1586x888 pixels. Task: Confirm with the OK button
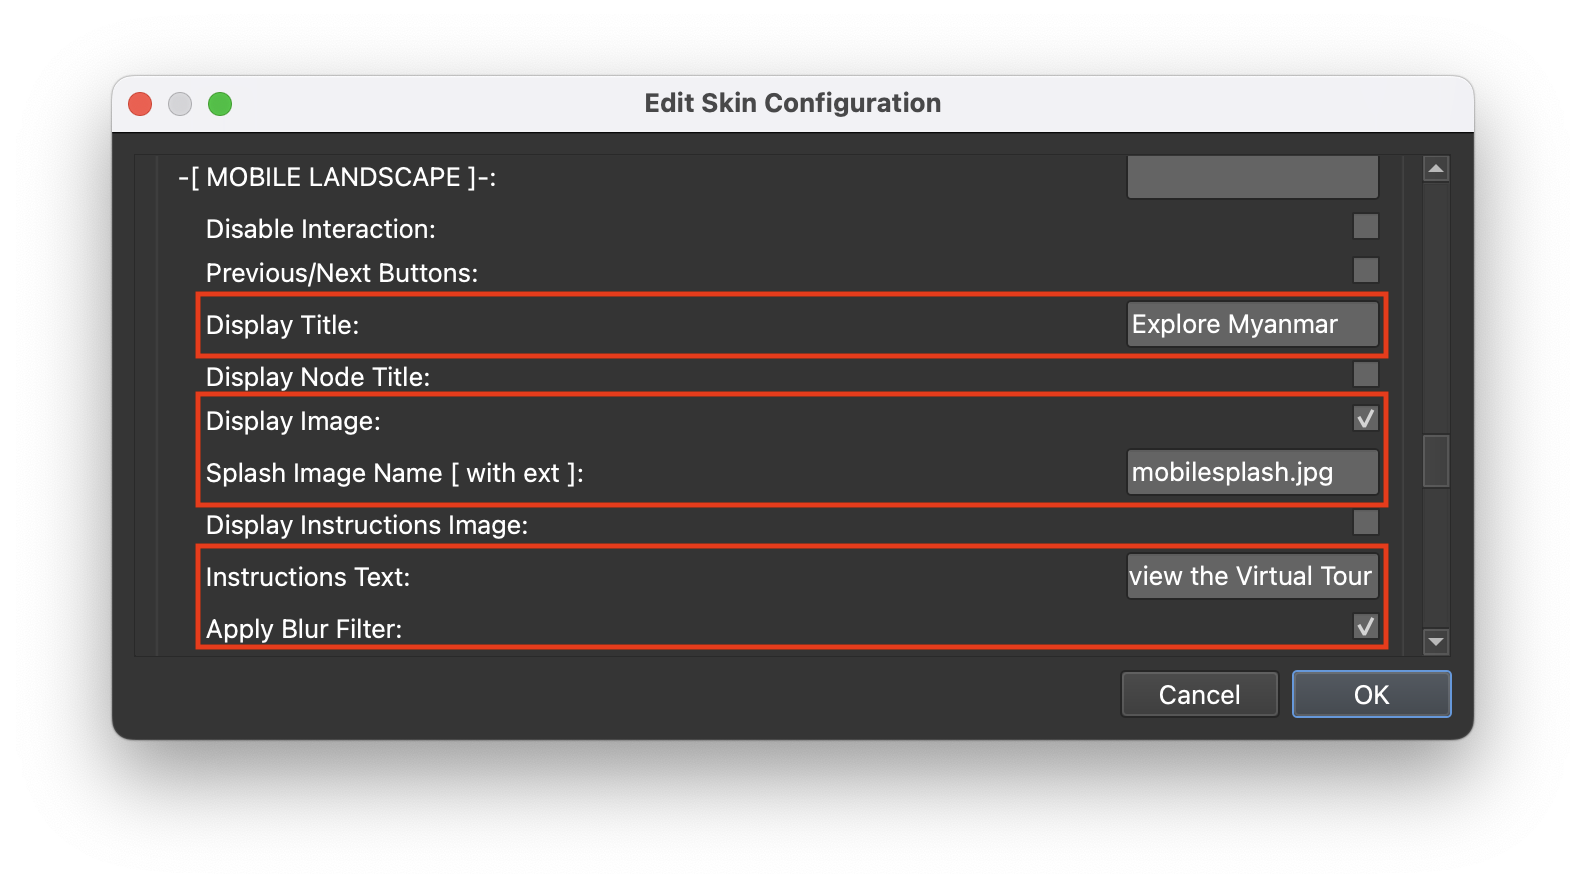click(x=1371, y=694)
